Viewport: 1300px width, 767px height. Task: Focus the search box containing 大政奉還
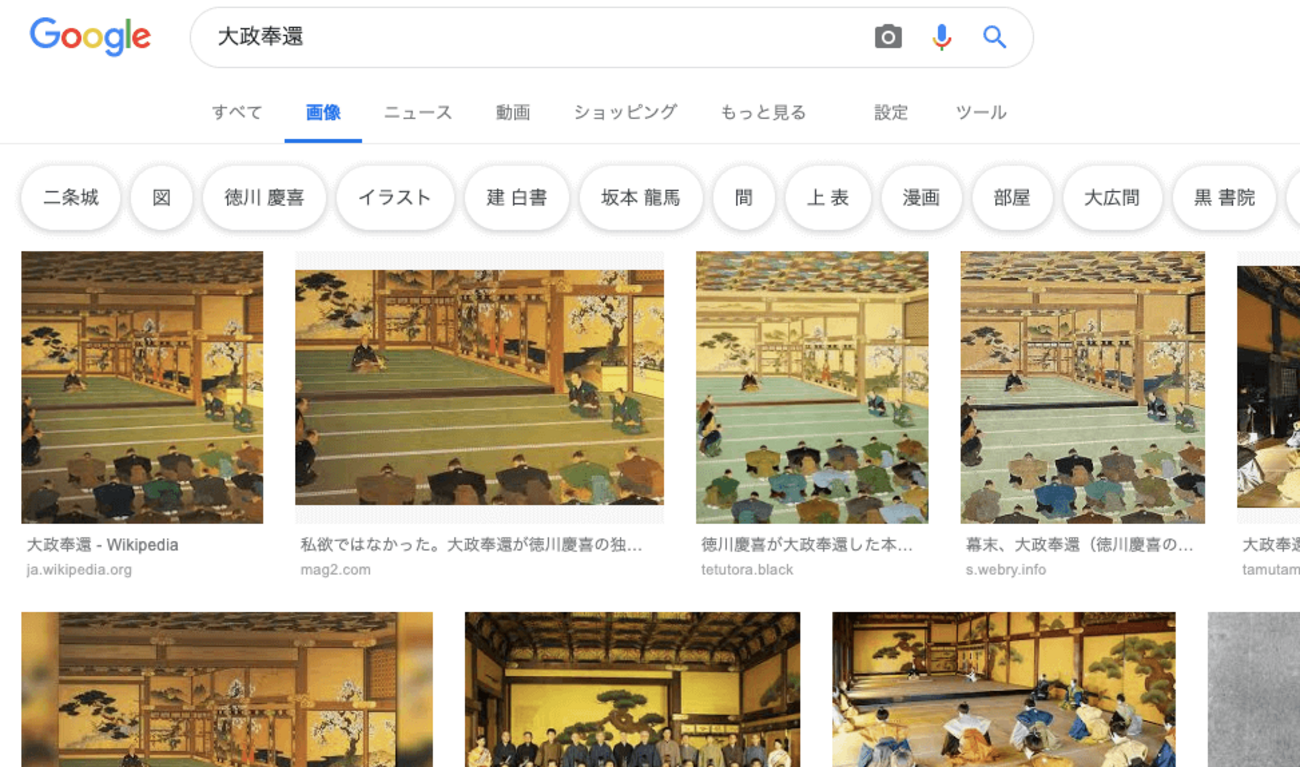[530, 38]
